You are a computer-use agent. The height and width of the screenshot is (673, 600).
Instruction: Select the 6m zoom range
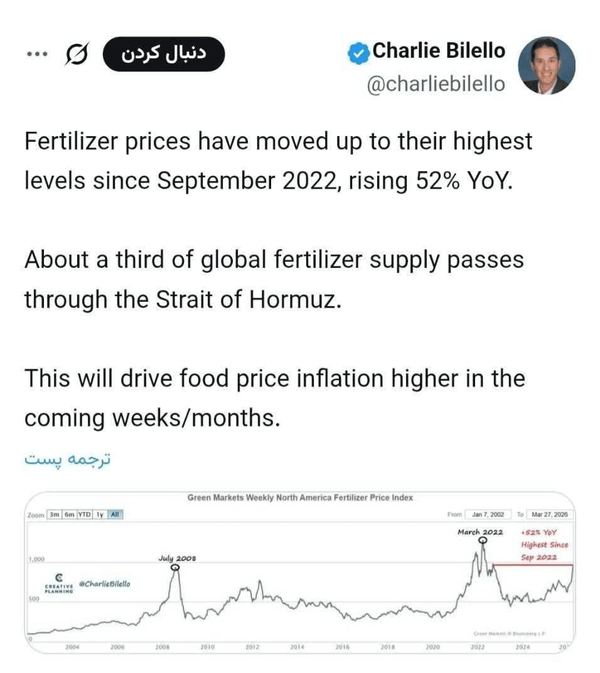pos(69,514)
